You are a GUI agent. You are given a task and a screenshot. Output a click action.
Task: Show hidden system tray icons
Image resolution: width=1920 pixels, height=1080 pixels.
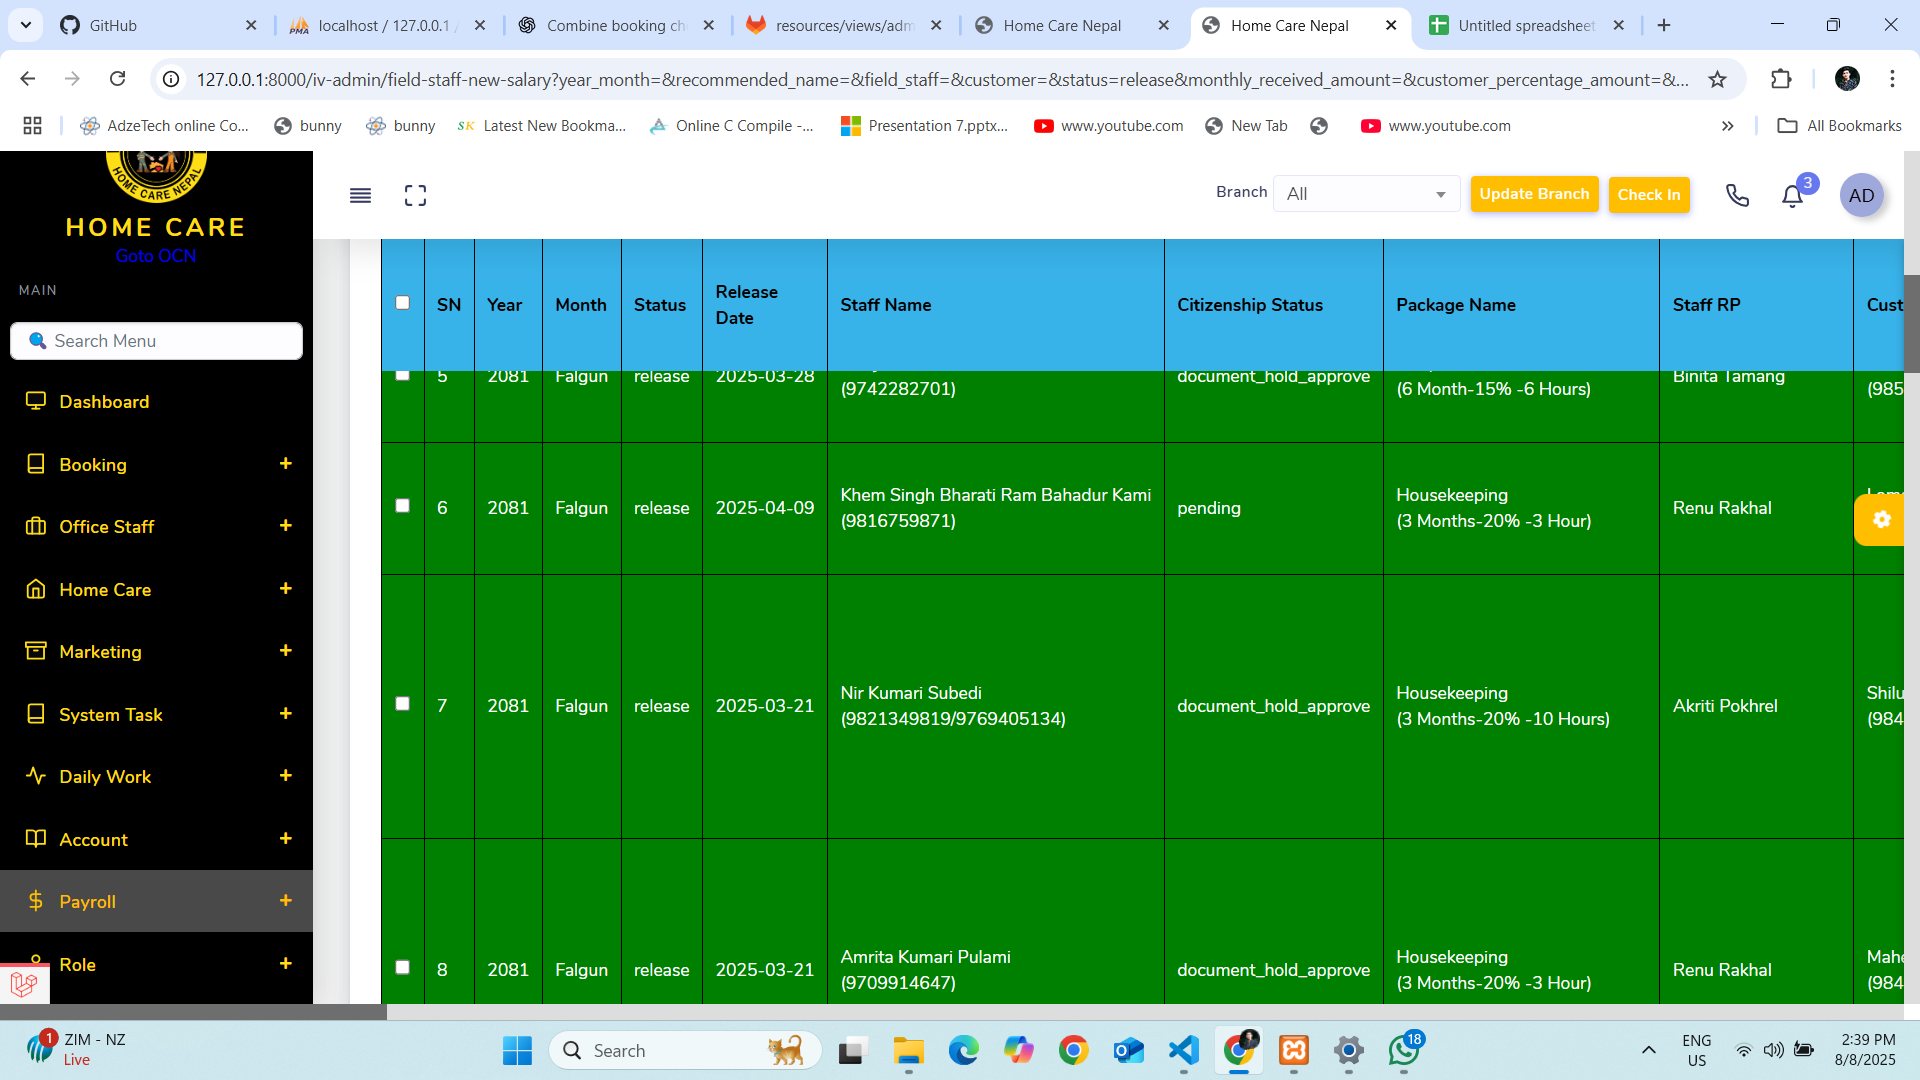point(1649,1051)
